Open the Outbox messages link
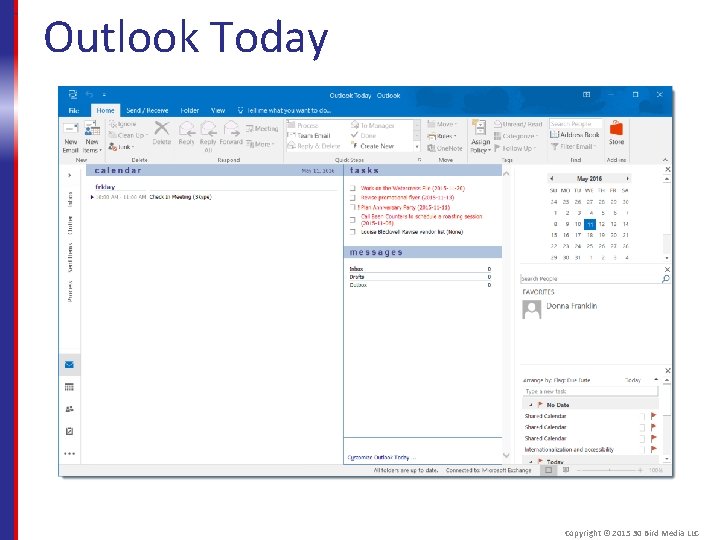Screen dimensions: 720x540 pos(358,285)
